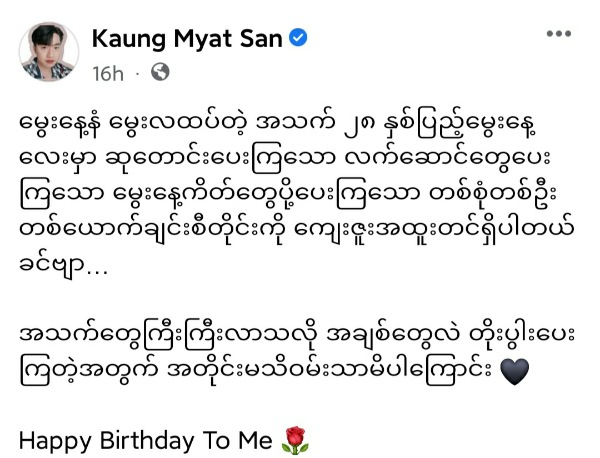Click the trailing ခင်ဗျာ... text
Screen dimensions: 600x458
(x=64, y=265)
